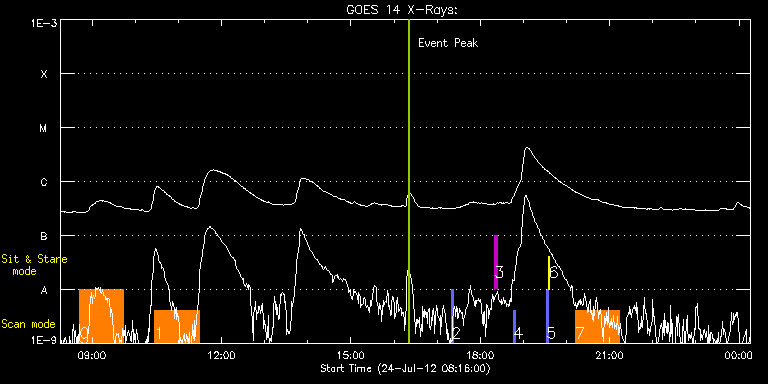Click the 'Sit & Stare mode' label
This screenshot has width=768, height=384.
click(x=34, y=264)
